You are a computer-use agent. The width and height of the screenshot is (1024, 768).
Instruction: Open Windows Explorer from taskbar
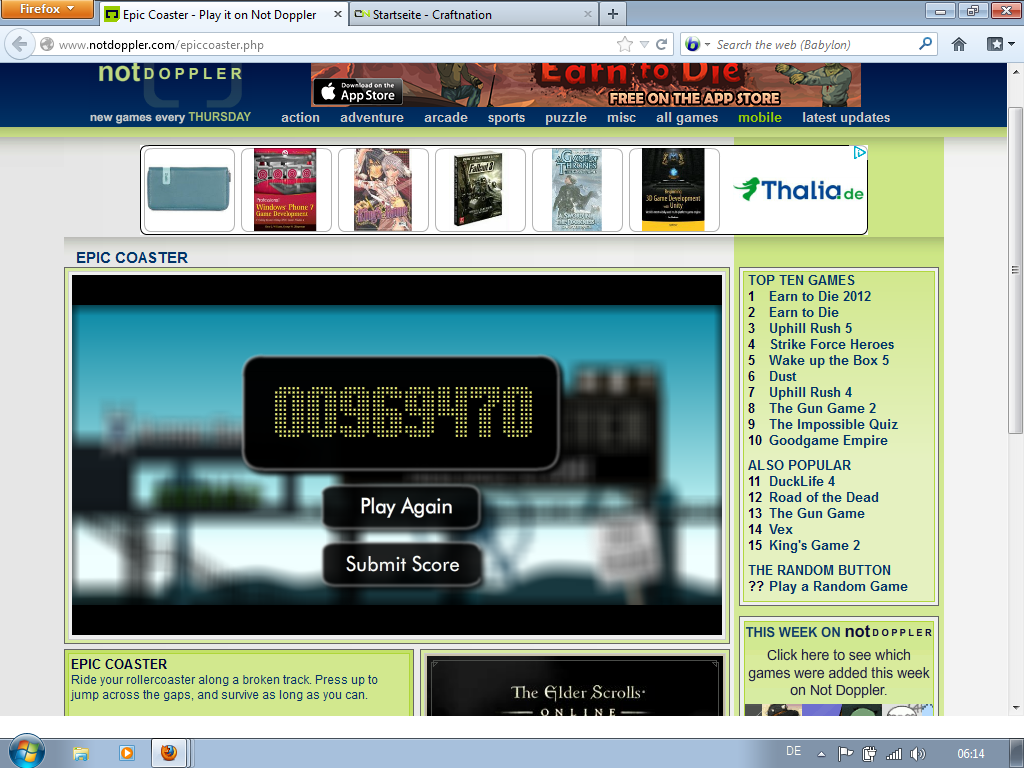[x=81, y=753]
